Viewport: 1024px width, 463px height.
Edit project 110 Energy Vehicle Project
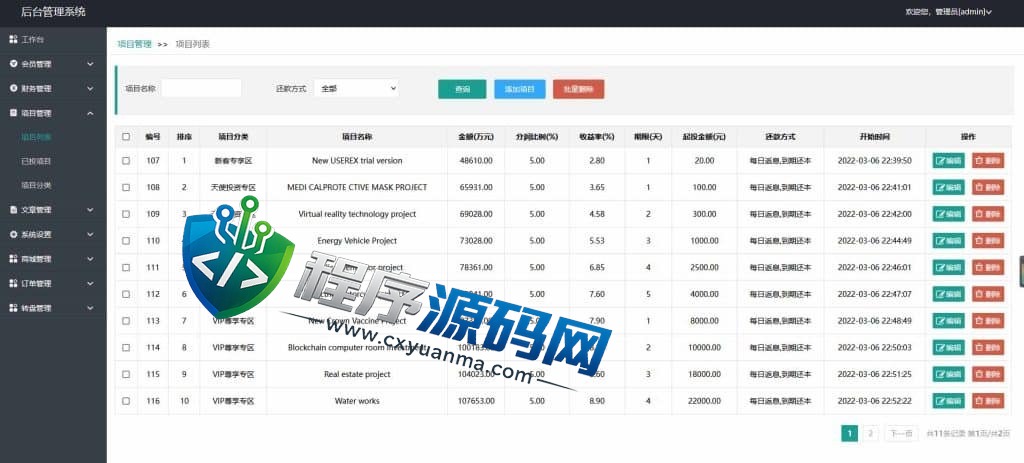click(x=948, y=241)
